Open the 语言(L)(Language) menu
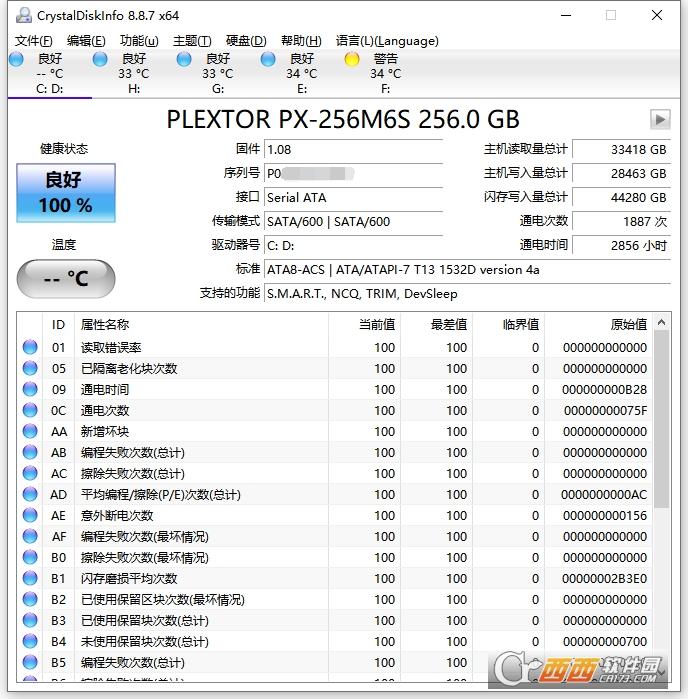The height and width of the screenshot is (699, 688). click(x=387, y=41)
